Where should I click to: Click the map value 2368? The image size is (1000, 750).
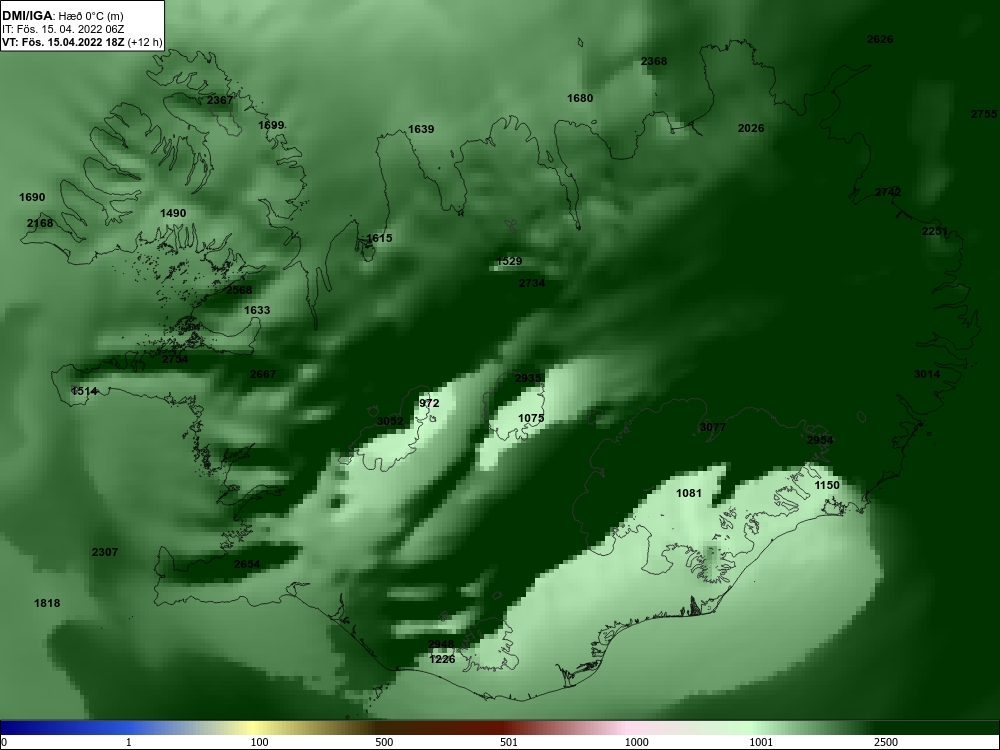(x=654, y=61)
